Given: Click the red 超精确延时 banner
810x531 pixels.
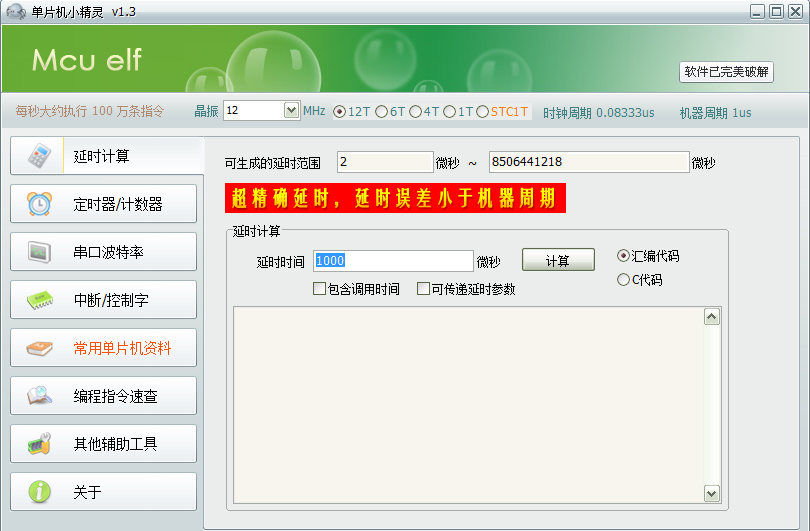Looking at the screenshot, I should coord(395,198).
